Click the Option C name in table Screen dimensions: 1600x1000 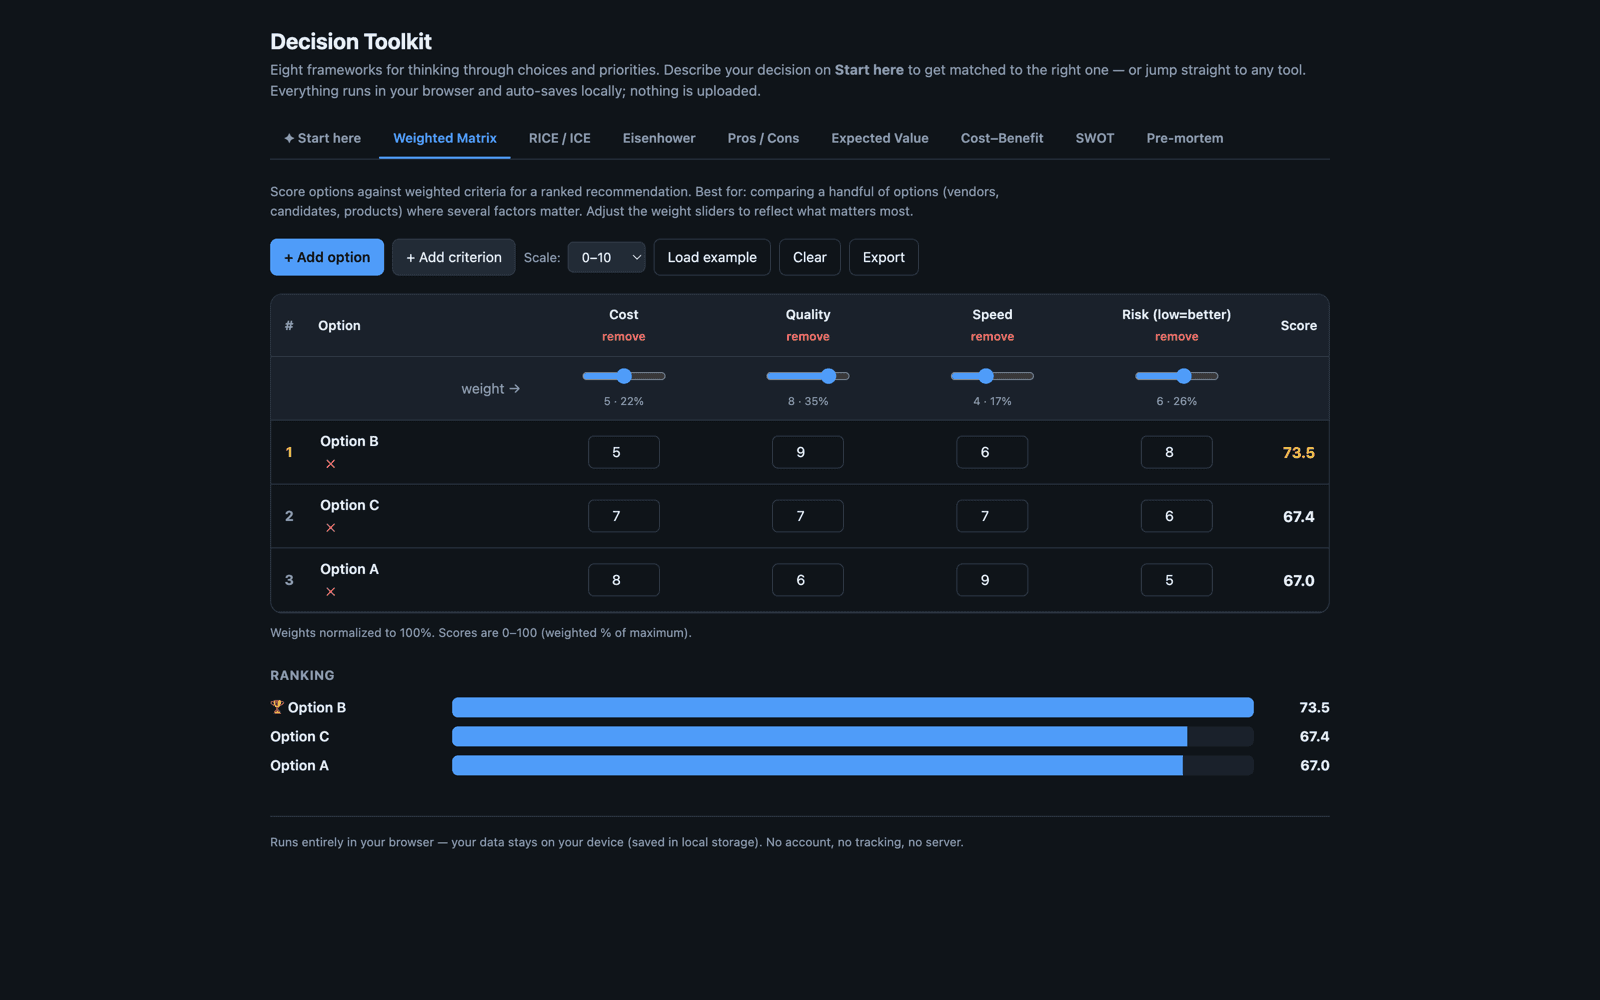[349, 505]
